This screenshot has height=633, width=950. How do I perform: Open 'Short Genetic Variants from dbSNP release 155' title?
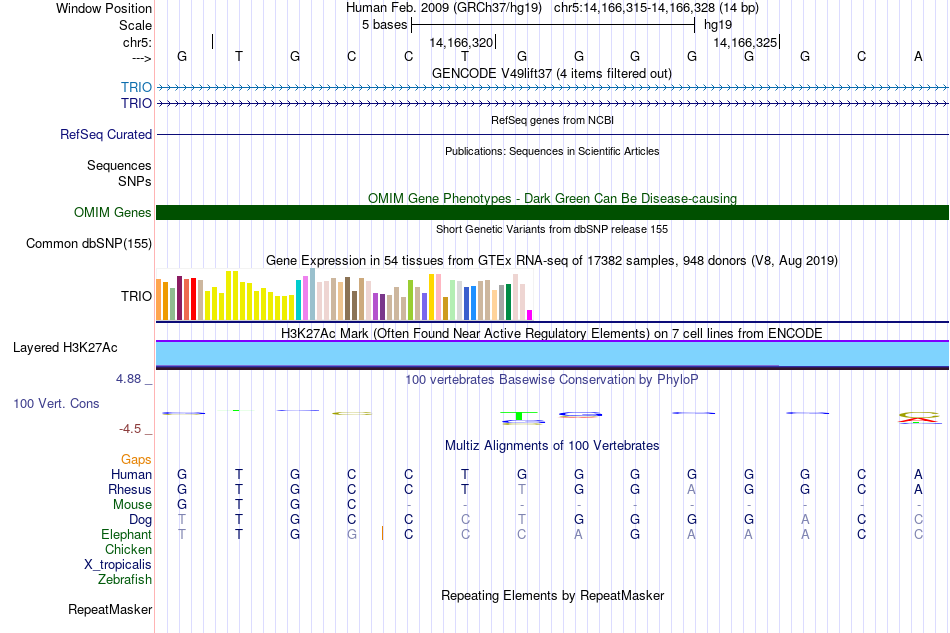click(552, 229)
